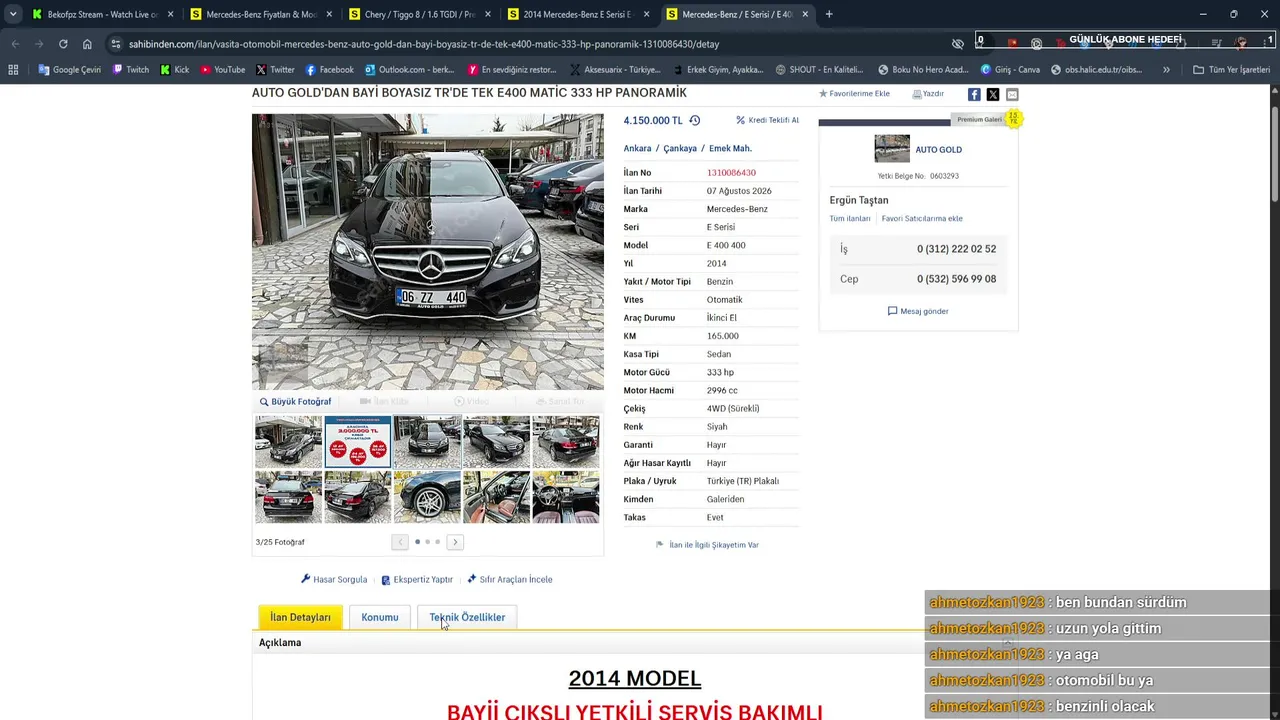Viewport: 1280px width, 720px height.
Task: Open the Facebook bookmark
Action: pos(330,70)
